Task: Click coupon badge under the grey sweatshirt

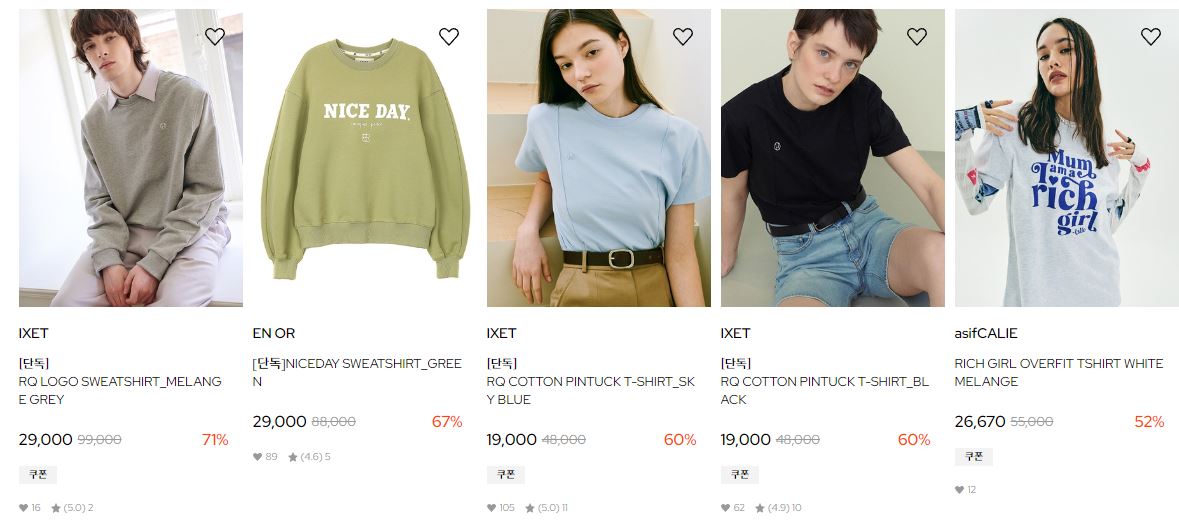Action: click(x=38, y=475)
